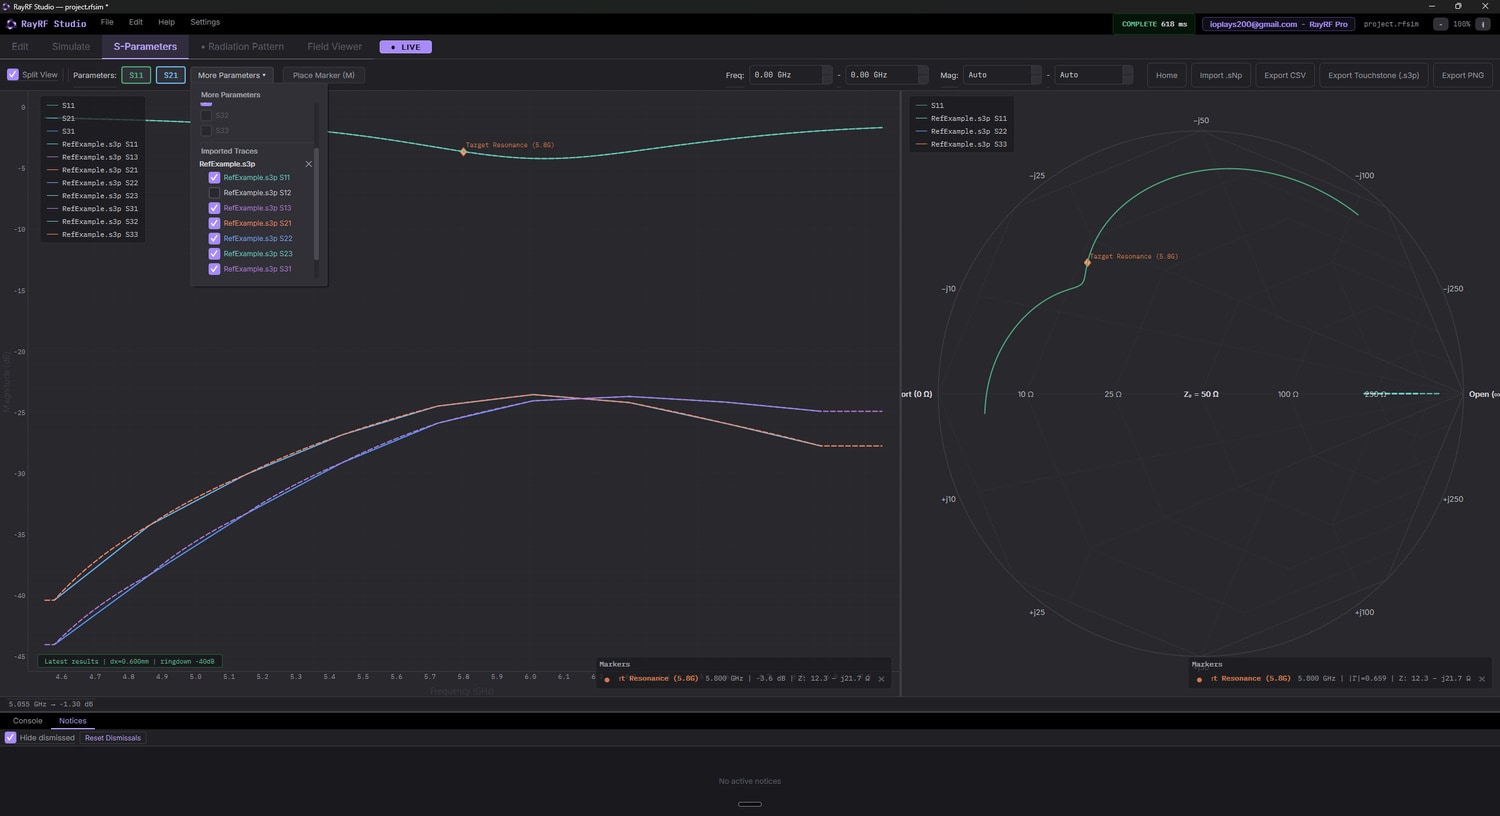1500x816 pixels.
Task: Click the Freq start spinner arrows
Action: coord(827,75)
